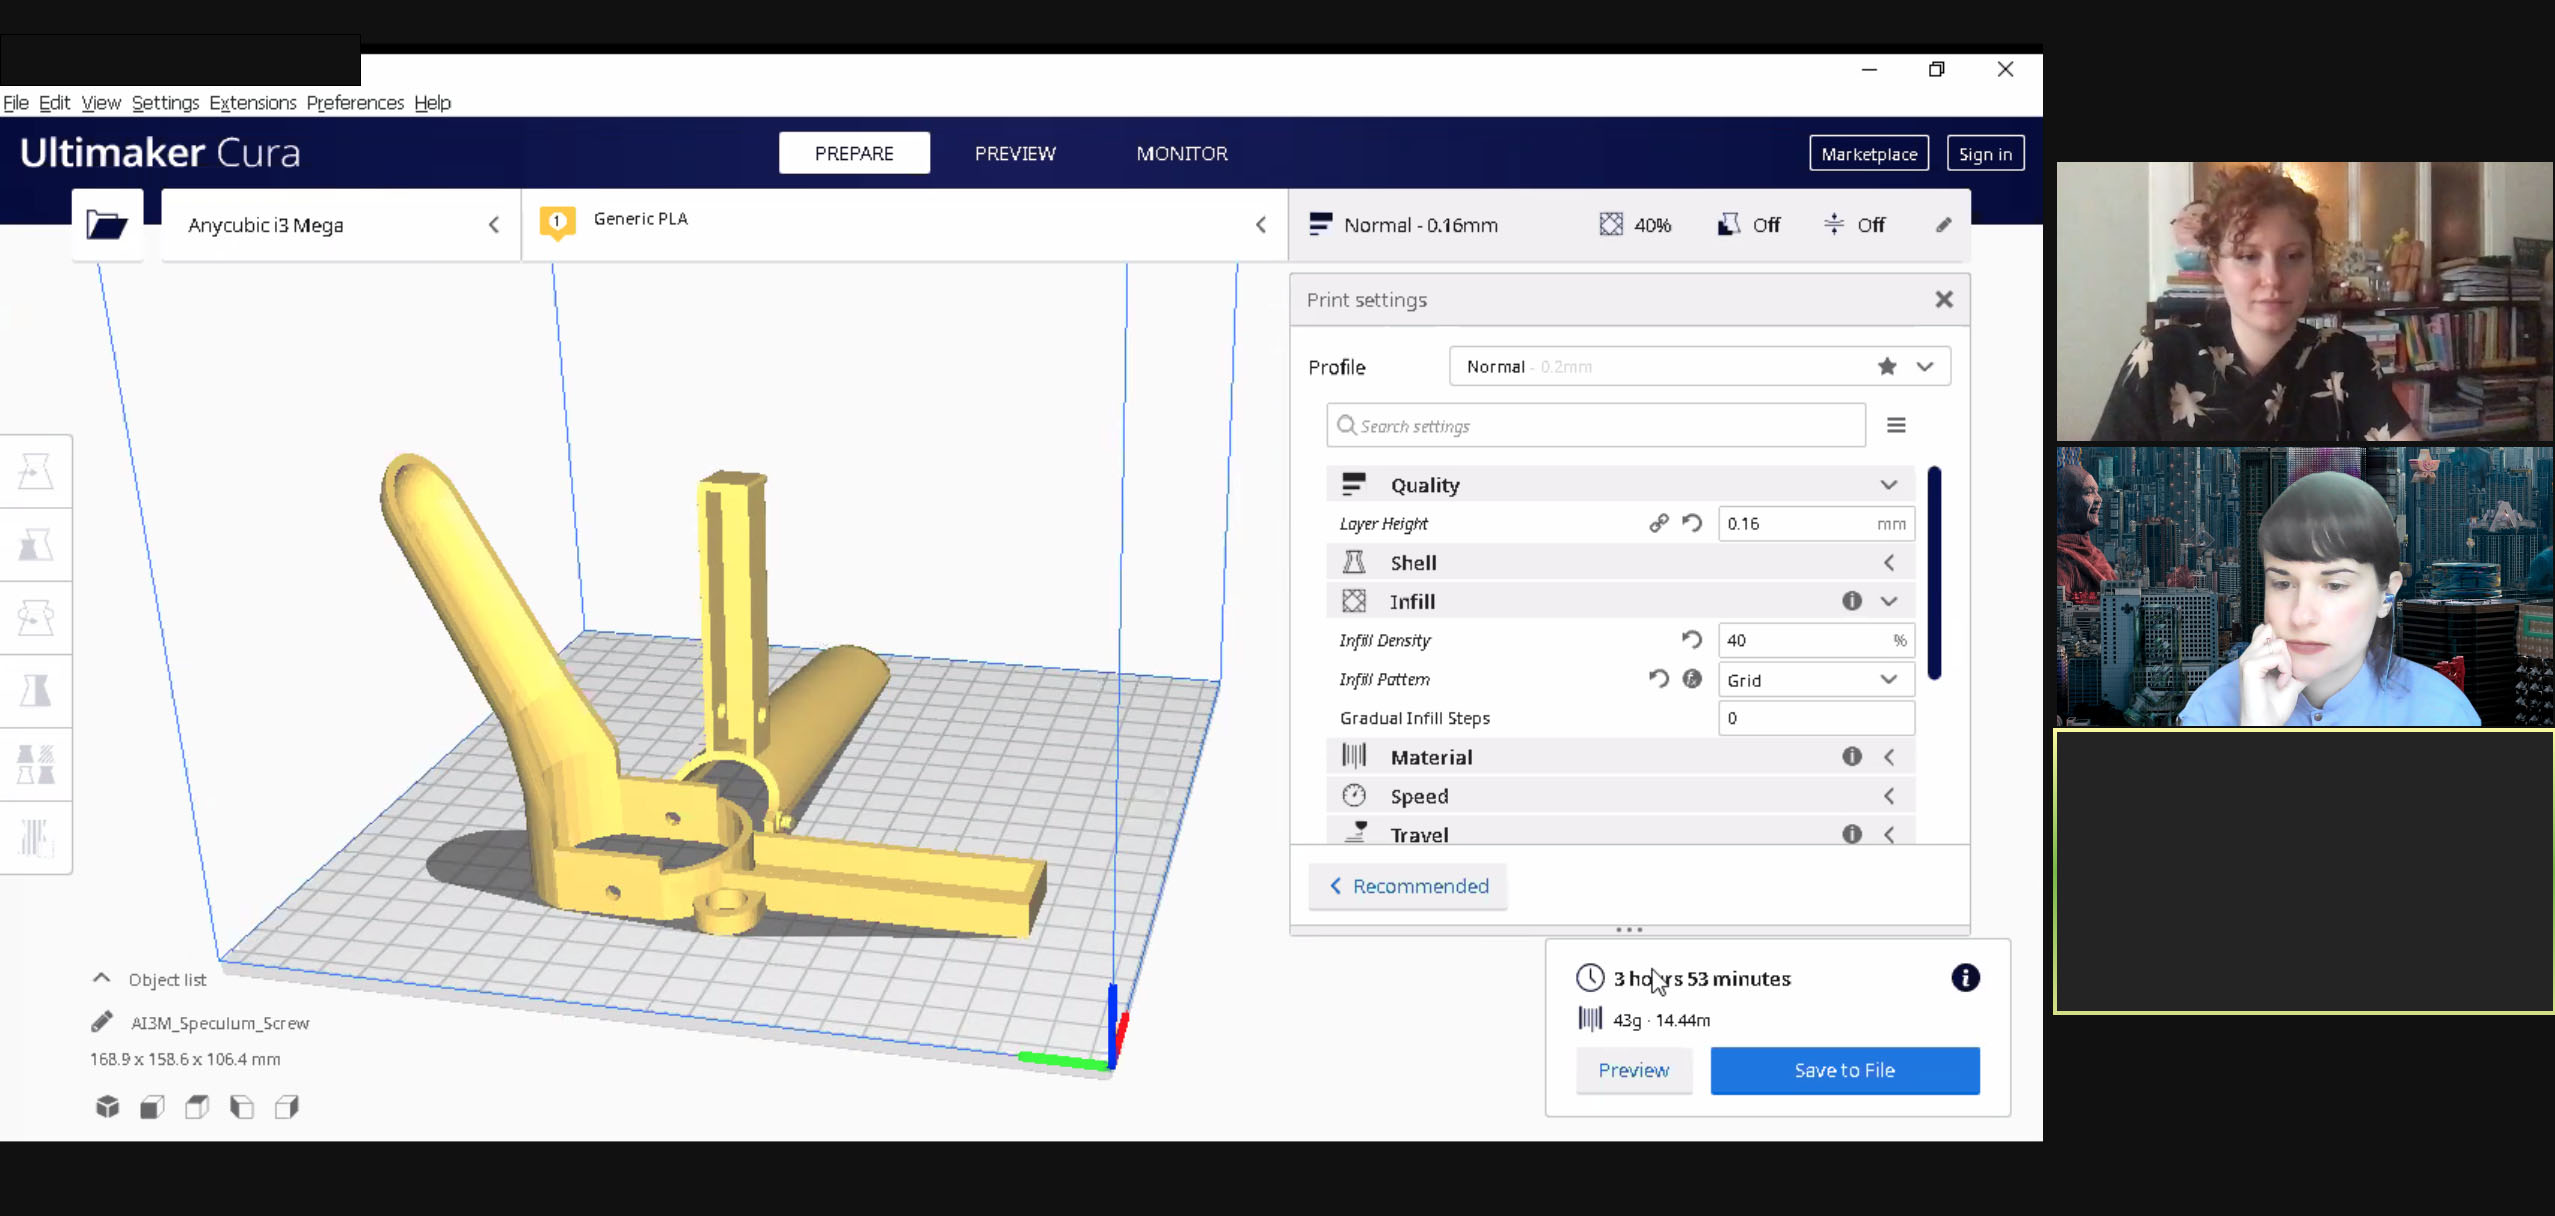Open the Support Blocker tool
Viewport: 2555px width, 1216px height.
(x=36, y=838)
